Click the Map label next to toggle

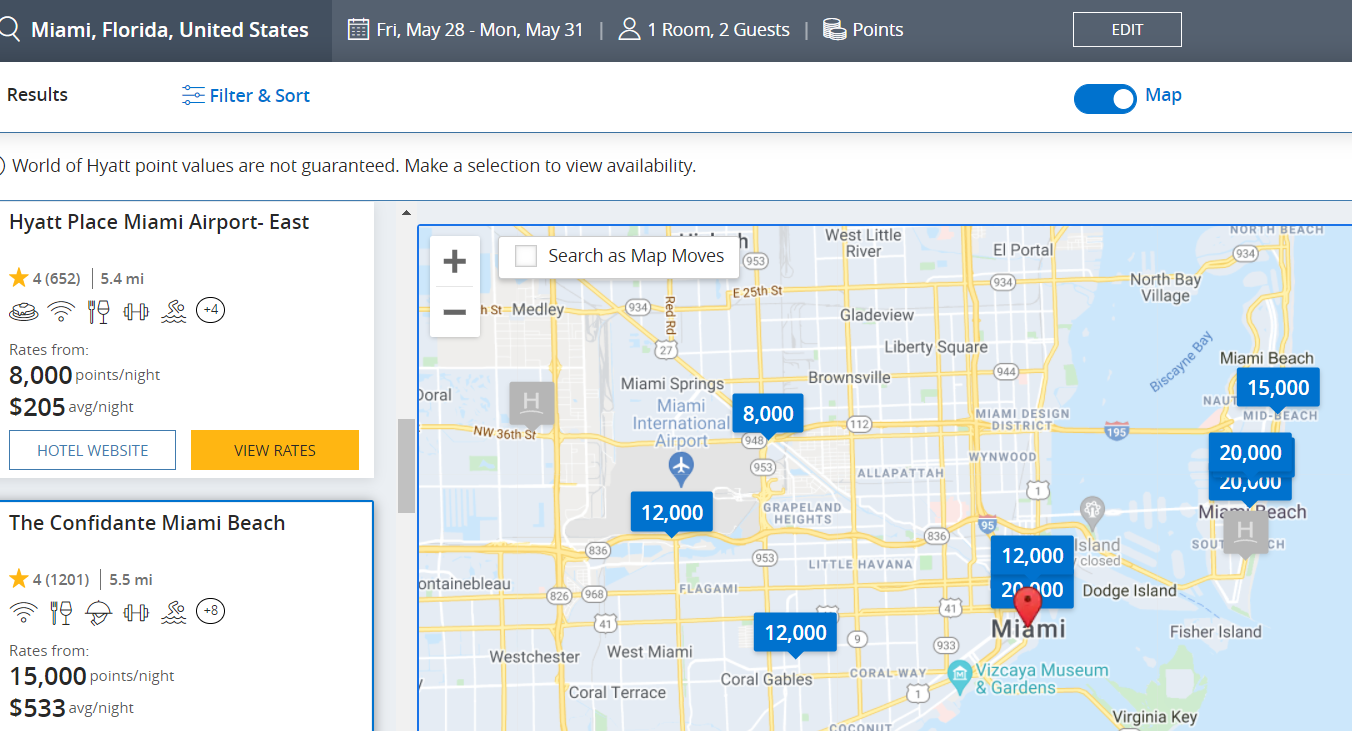click(x=1163, y=95)
